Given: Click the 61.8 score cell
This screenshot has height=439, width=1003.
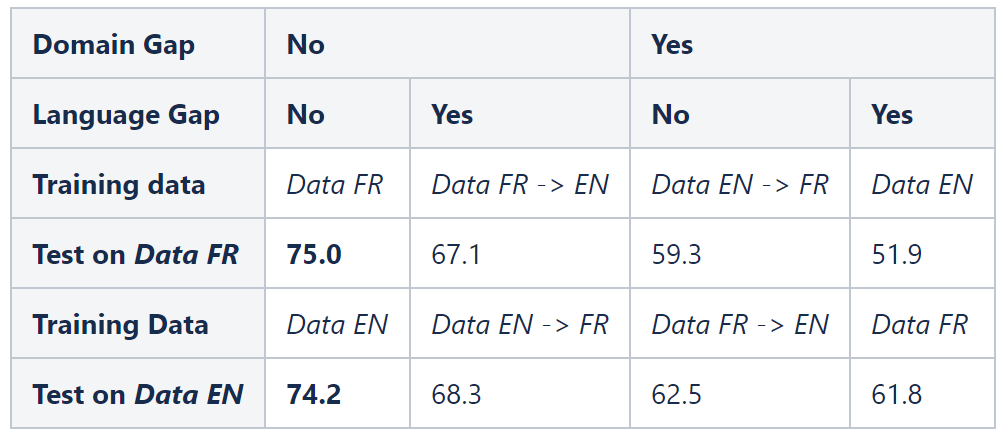Looking at the screenshot, I should (x=922, y=393).
